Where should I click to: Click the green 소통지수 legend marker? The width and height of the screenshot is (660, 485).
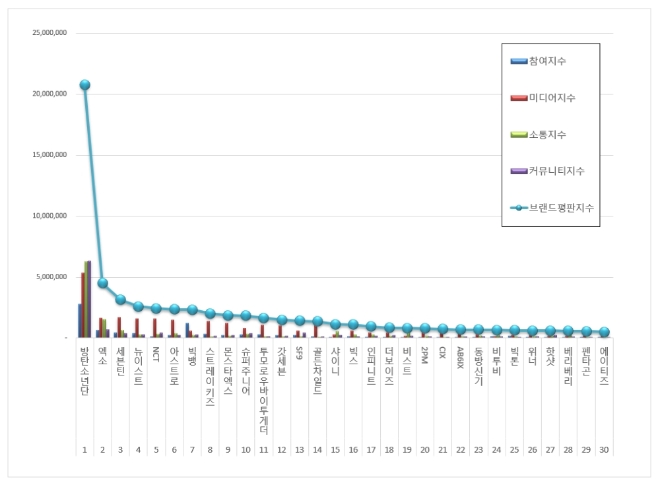coord(519,135)
